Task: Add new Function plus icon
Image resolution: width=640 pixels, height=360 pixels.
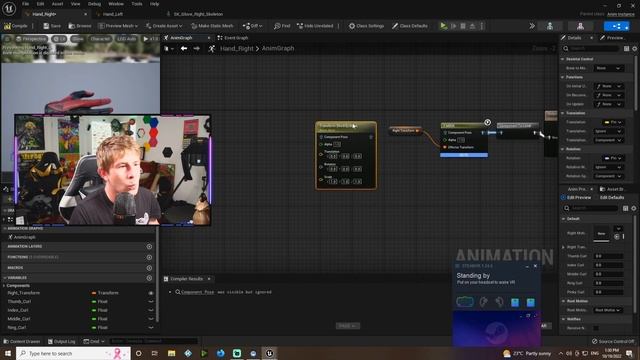Action: [x=149, y=257]
